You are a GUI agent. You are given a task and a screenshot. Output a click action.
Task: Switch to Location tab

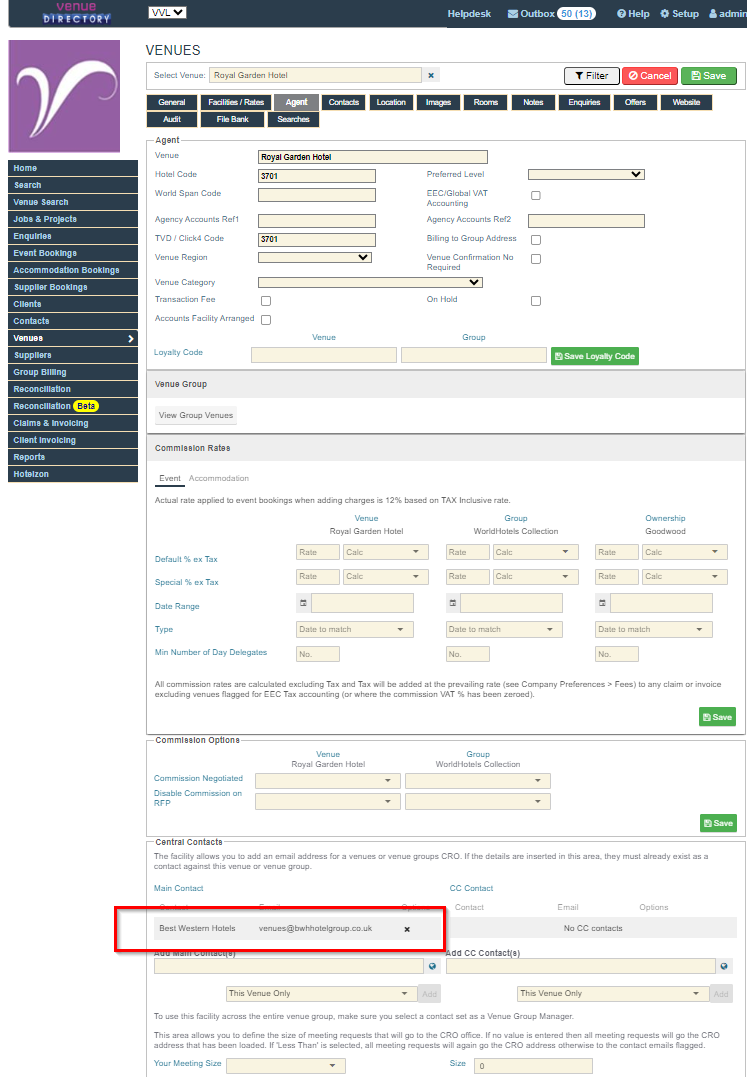tap(391, 102)
